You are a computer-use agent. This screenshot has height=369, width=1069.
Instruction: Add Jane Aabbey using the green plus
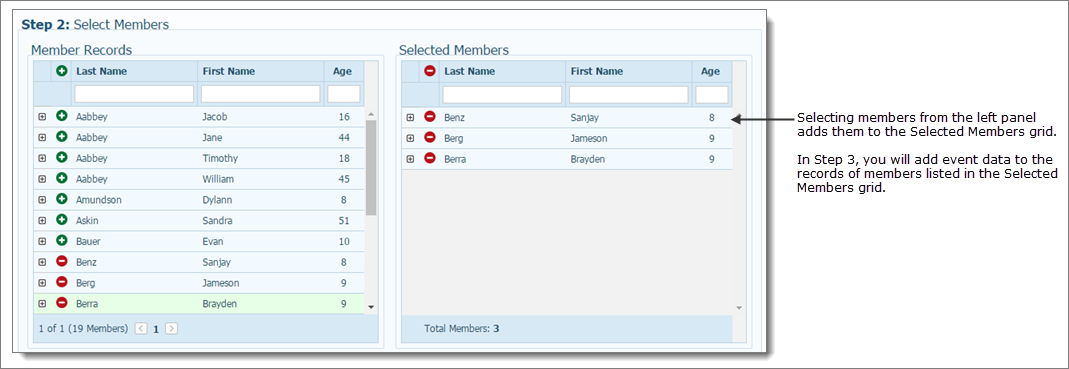click(61, 137)
